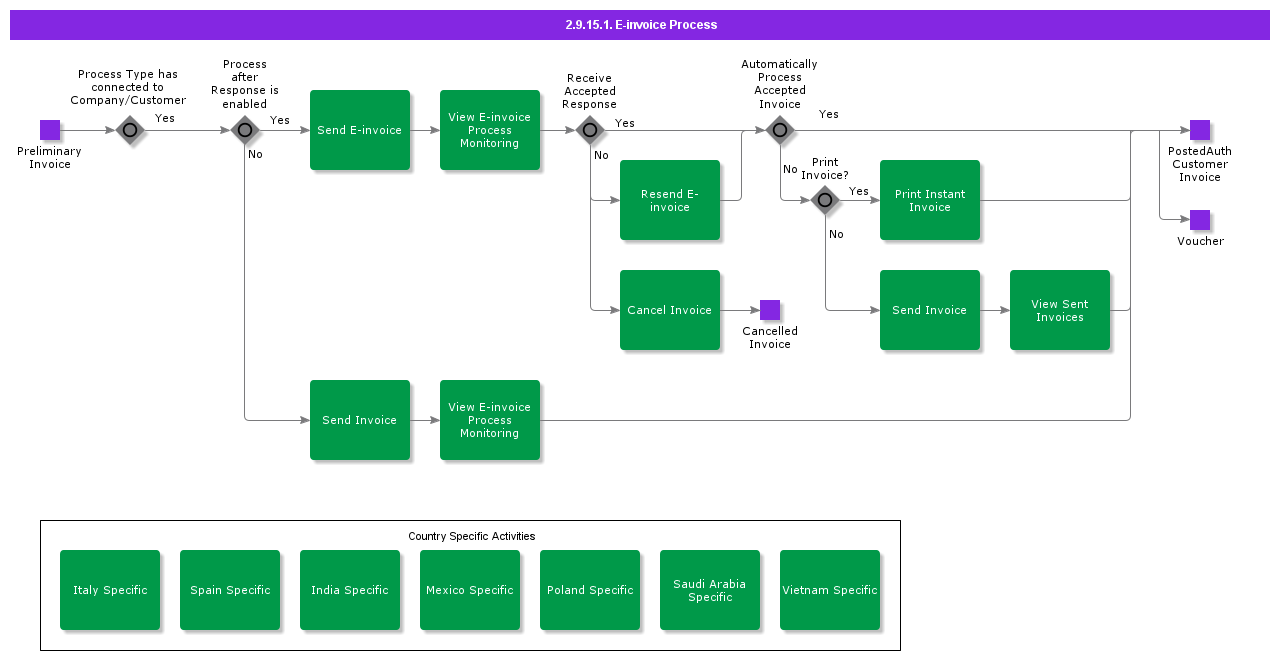Click the '2.9.15.1. E-invoice Process' title bar

[640, 25]
